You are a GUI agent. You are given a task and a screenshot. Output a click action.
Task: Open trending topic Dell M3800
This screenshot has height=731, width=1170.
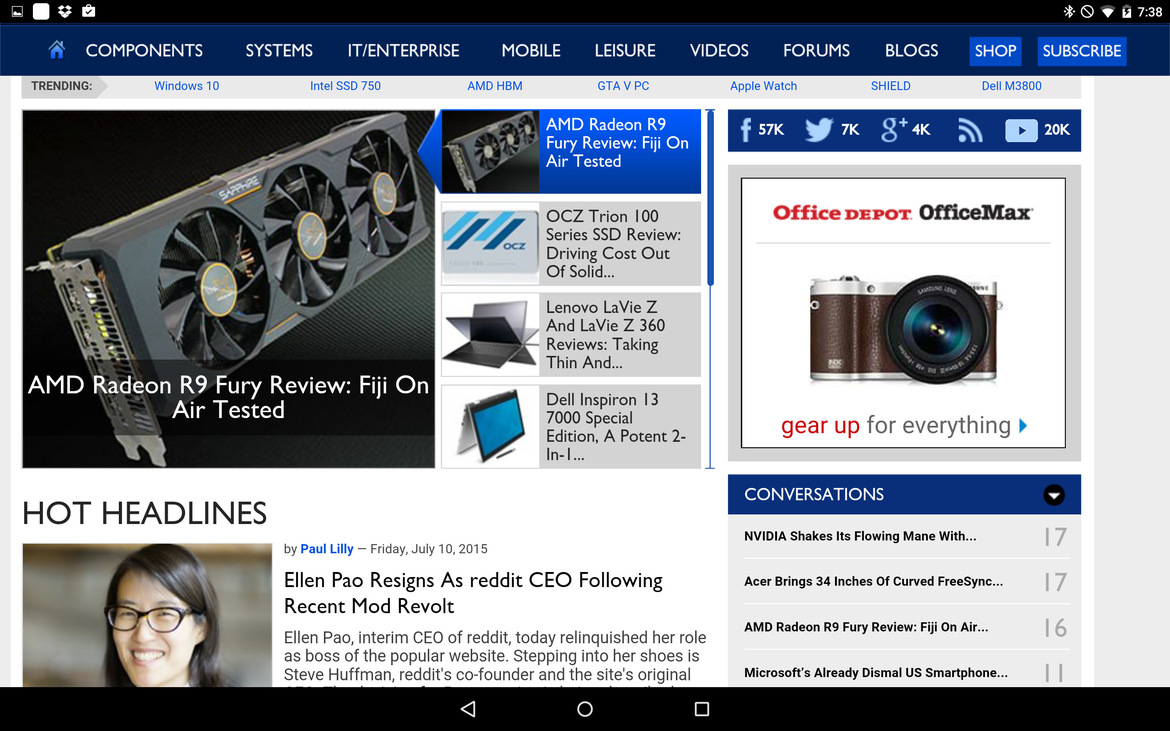click(1012, 86)
